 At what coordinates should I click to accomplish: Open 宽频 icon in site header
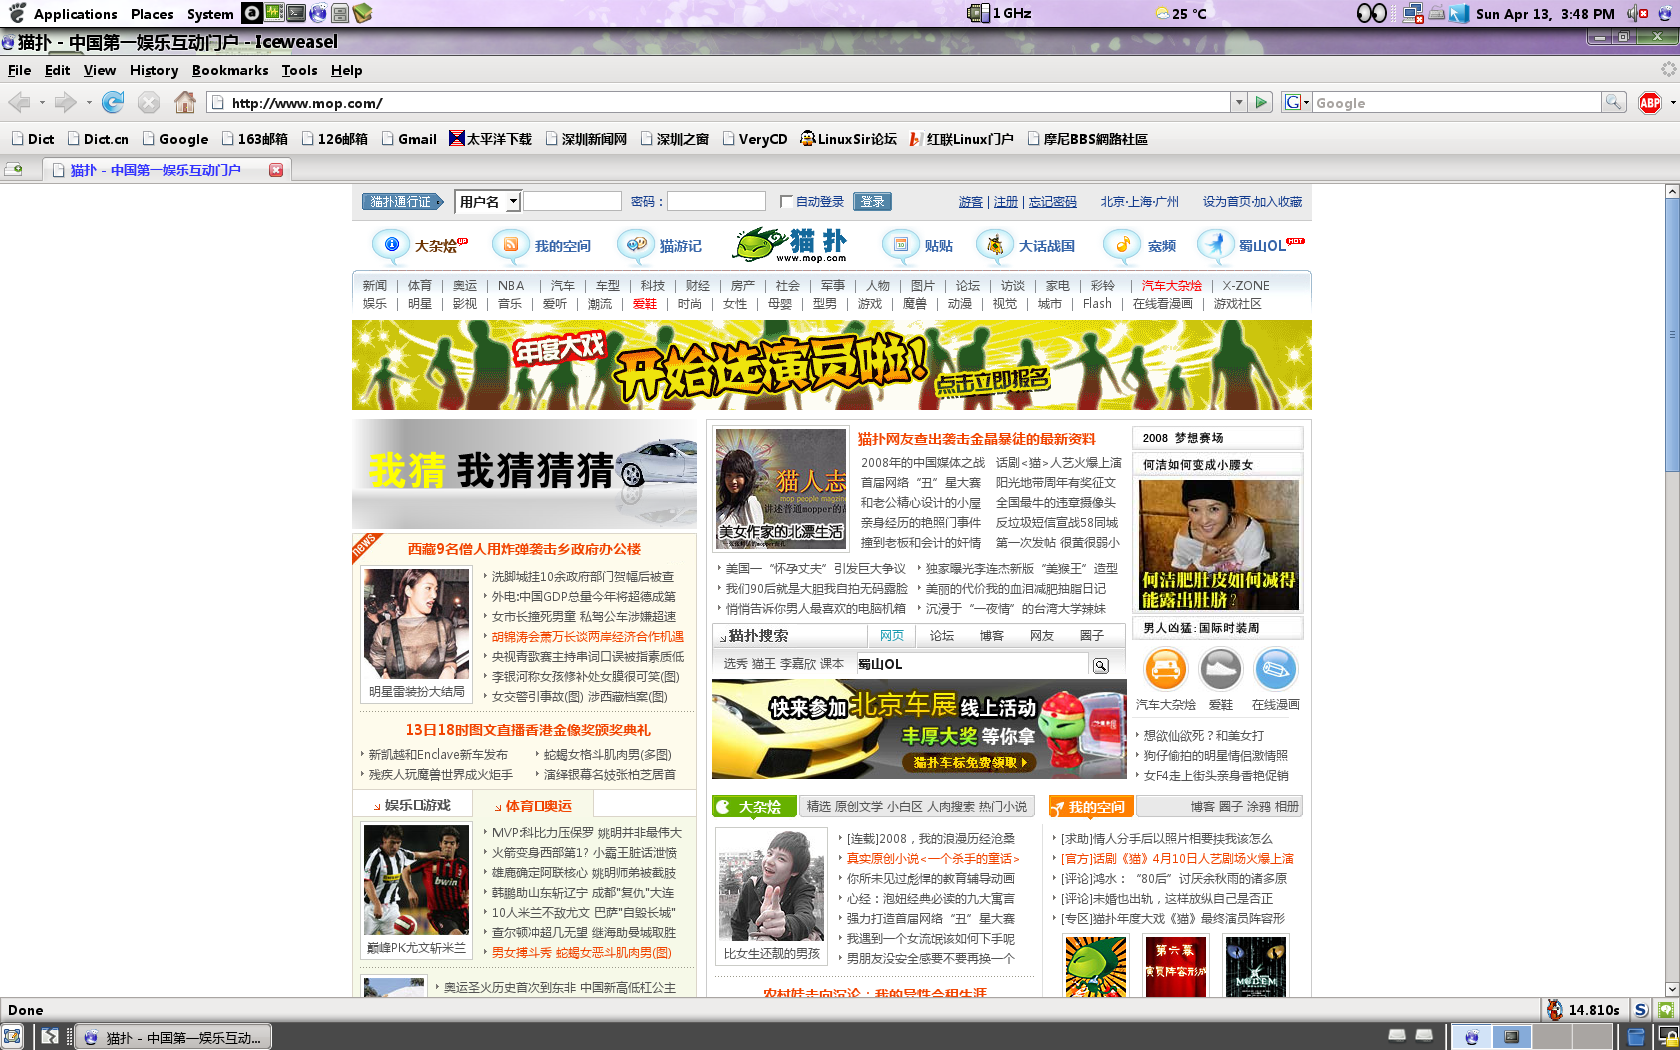pyautogui.click(x=1122, y=245)
